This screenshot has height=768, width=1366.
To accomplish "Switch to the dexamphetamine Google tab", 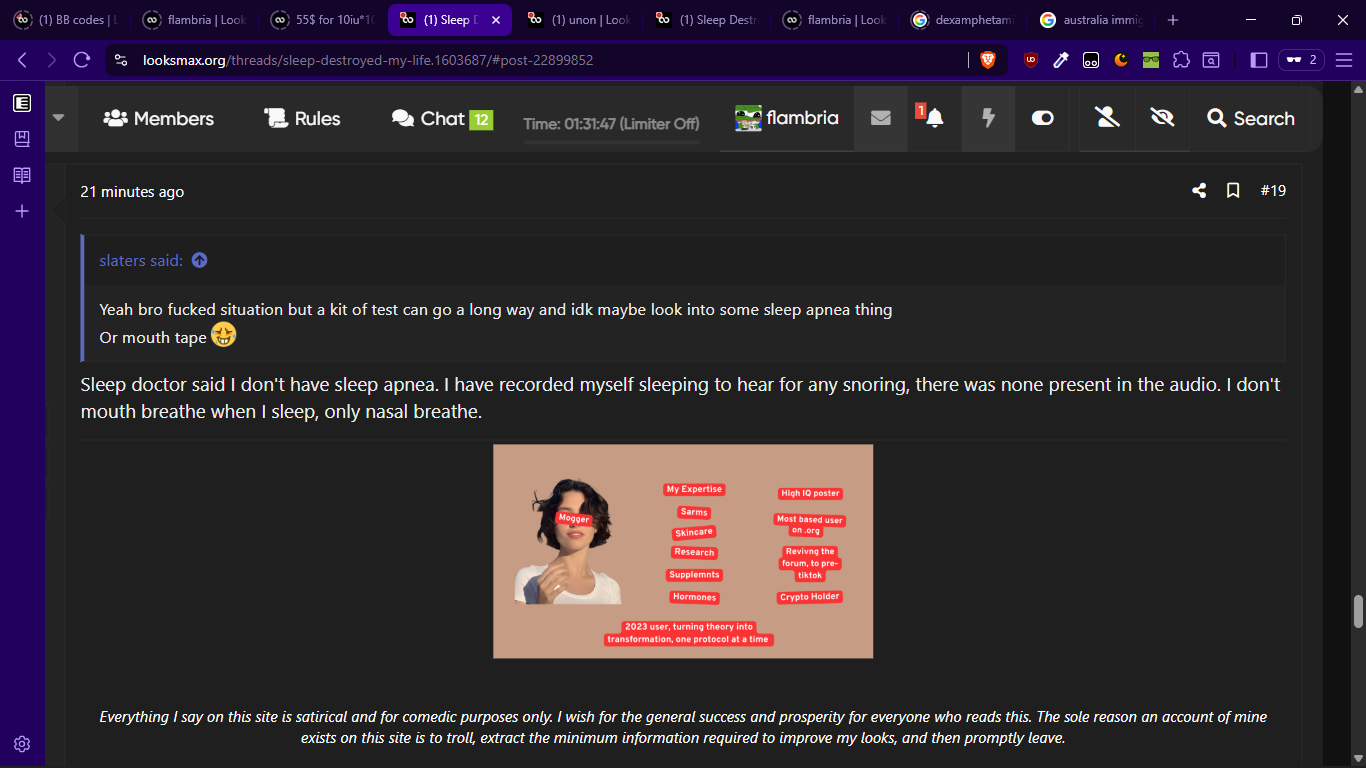I will point(962,20).
